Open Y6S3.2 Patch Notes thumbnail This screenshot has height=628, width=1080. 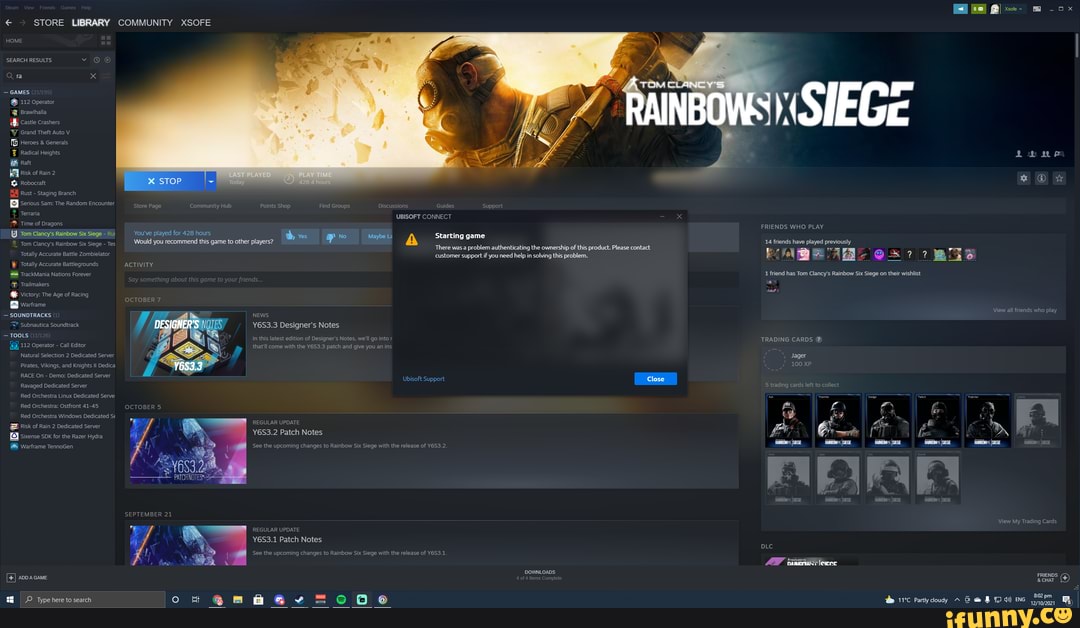click(188, 451)
